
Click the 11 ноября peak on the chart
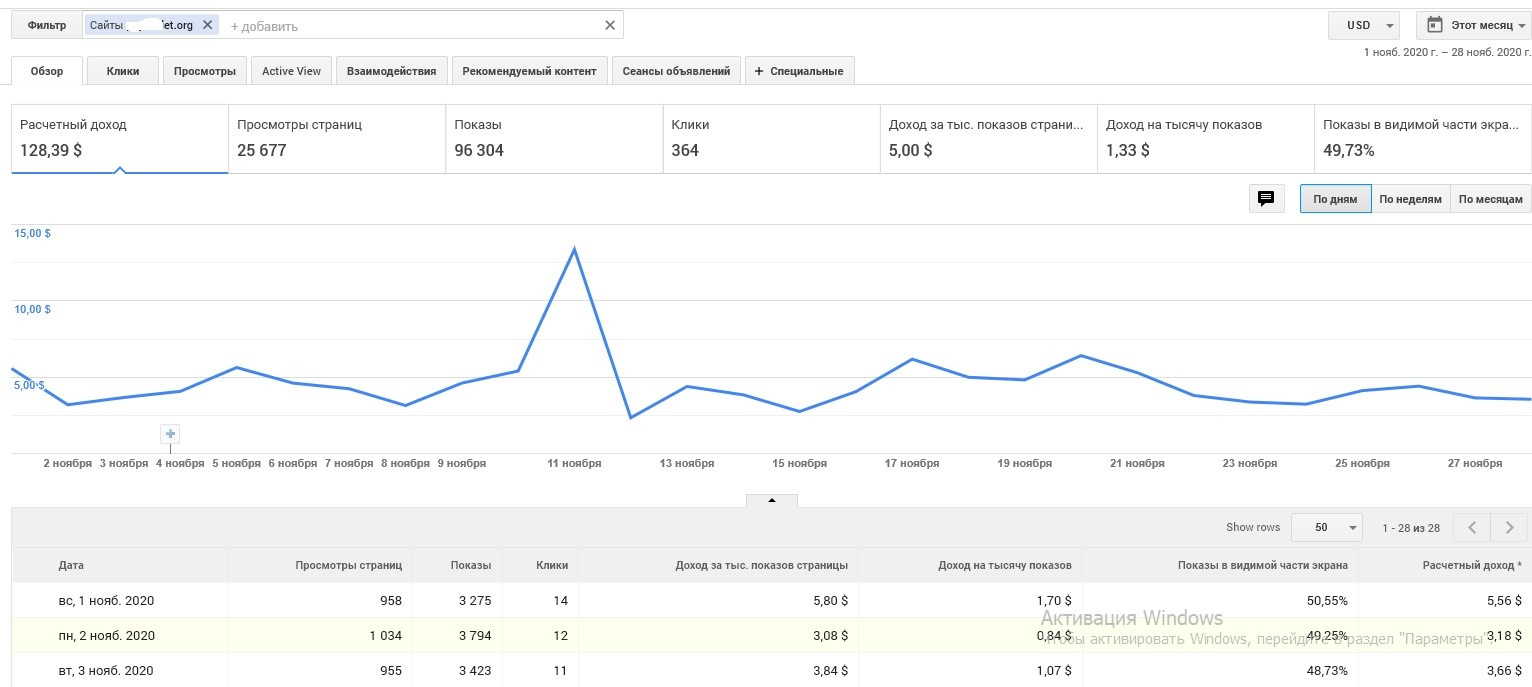(x=574, y=248)
